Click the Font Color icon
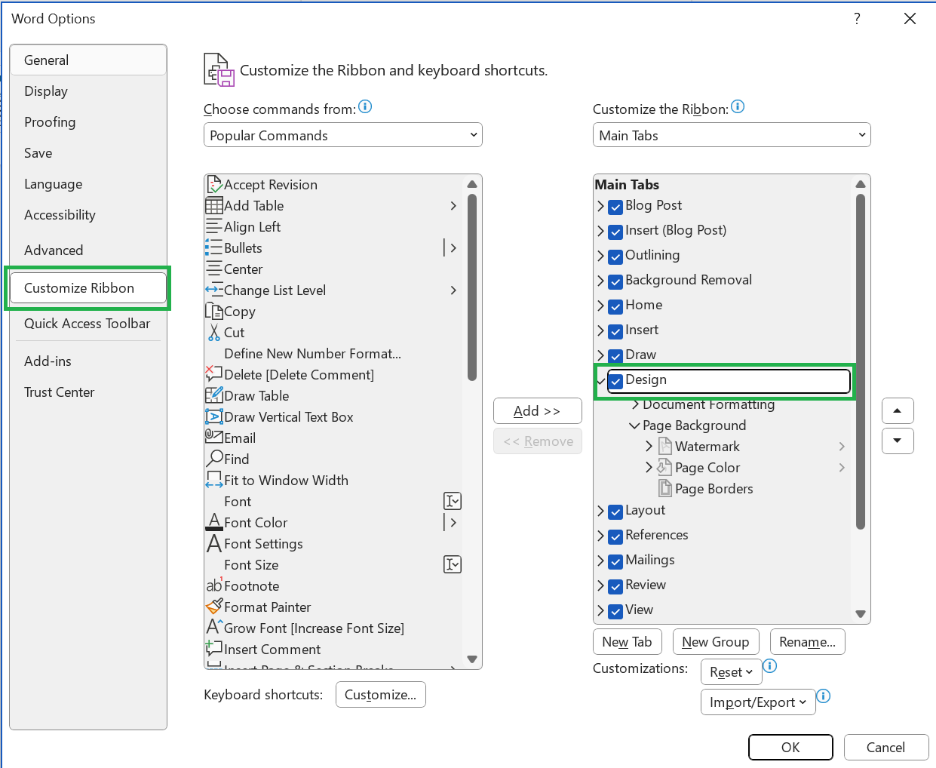The image size is (936, 768). [214, 522]
